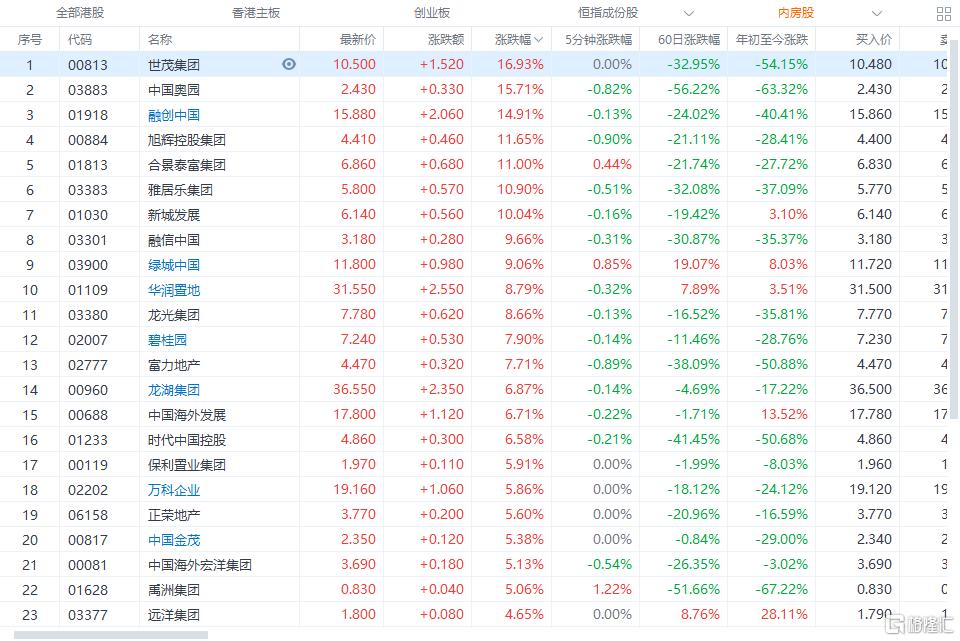This screenshot has height=641, width=960.
Task: Click the 19.07% 60-day change value
Action: click(696, 264)
